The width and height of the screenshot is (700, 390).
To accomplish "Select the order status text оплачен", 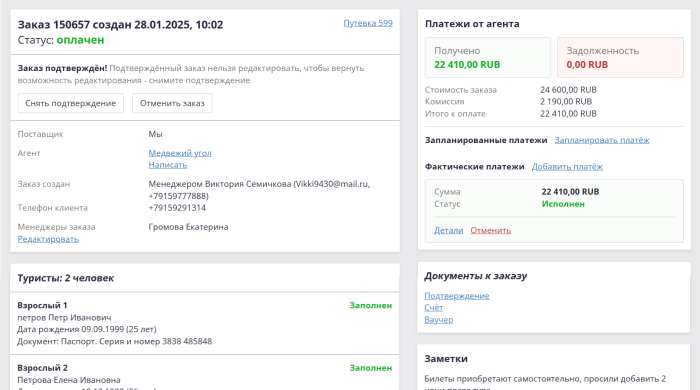I will pos(80,40).
